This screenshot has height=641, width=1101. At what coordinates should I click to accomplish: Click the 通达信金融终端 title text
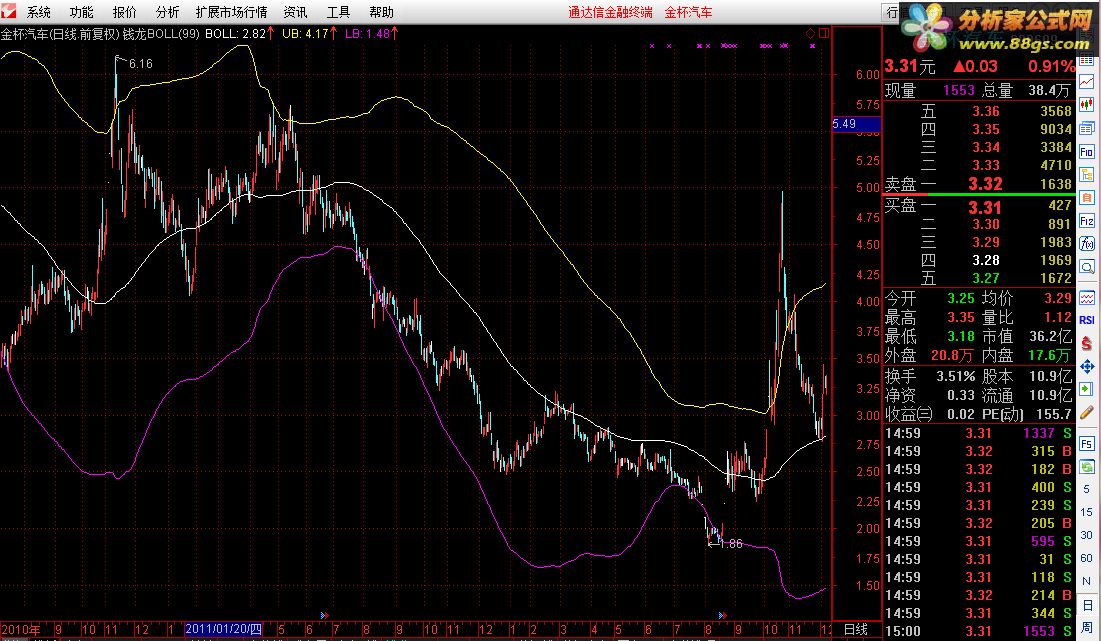pyautogui.click(x=610, y=12)
